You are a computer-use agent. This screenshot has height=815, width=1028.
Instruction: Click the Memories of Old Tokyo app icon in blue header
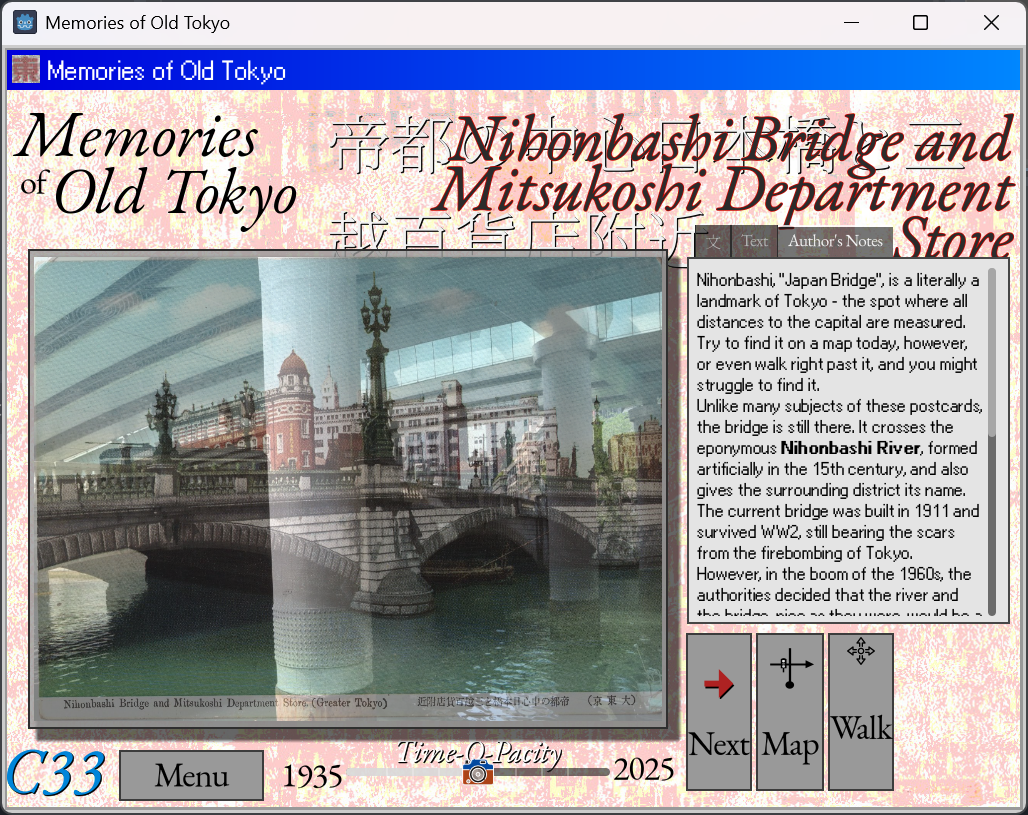click(x=26, y=70)
